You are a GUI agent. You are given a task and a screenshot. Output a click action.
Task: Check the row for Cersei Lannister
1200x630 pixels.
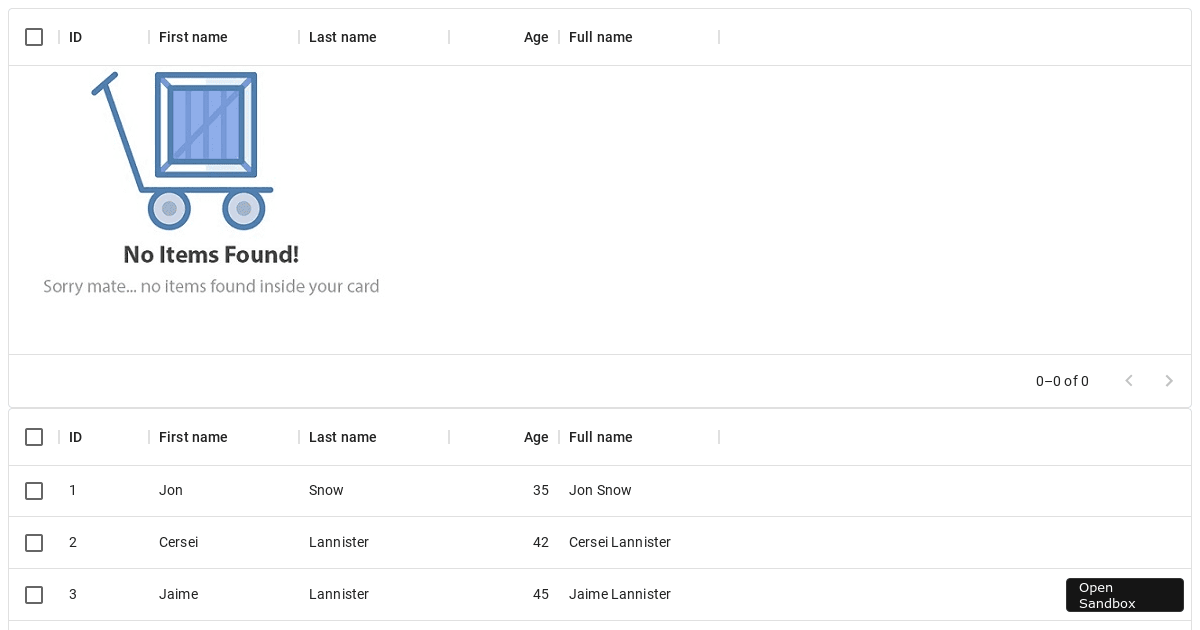[34, 543]
